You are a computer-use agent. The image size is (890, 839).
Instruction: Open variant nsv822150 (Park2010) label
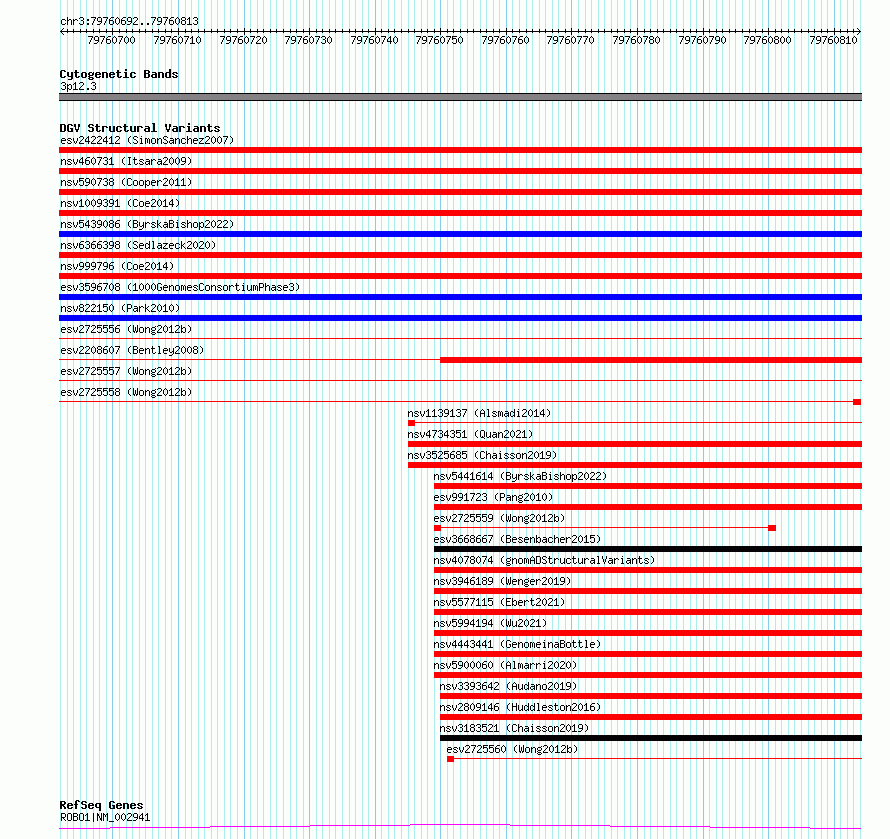120,308
